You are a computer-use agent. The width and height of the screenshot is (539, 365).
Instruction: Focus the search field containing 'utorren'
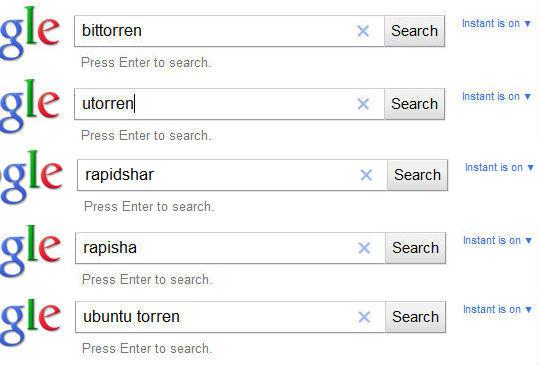click(229, 104)
